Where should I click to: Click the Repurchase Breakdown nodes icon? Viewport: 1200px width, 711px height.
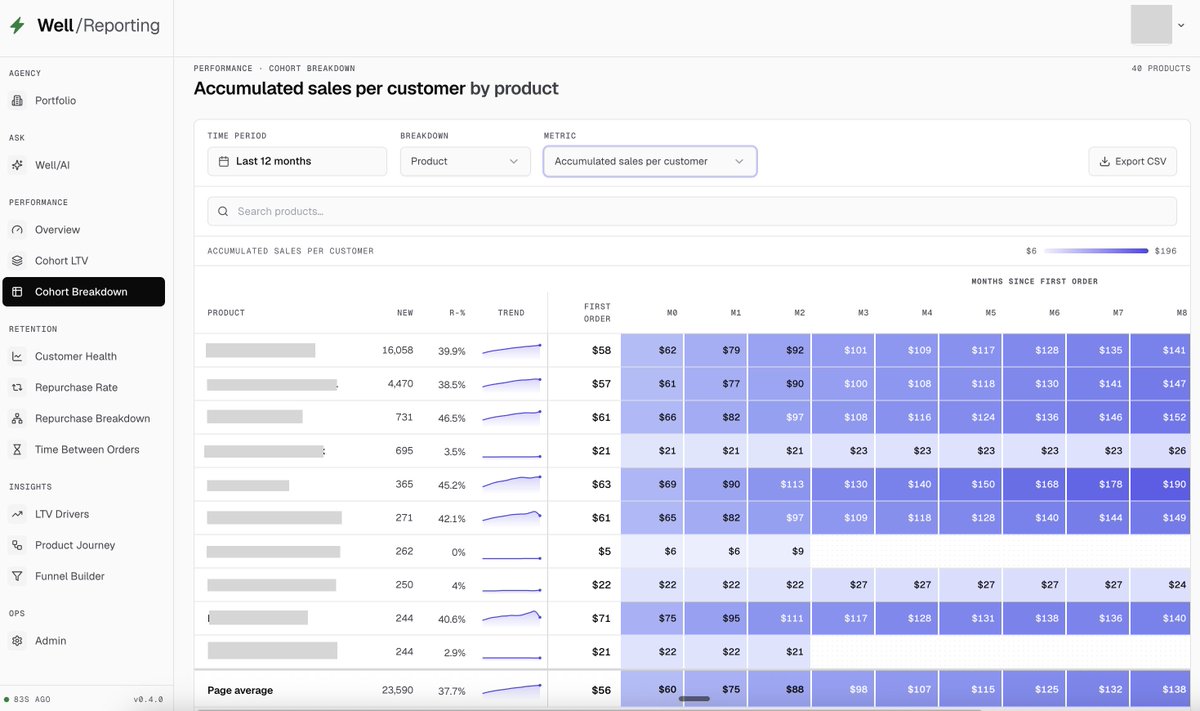tap(16, 419)
